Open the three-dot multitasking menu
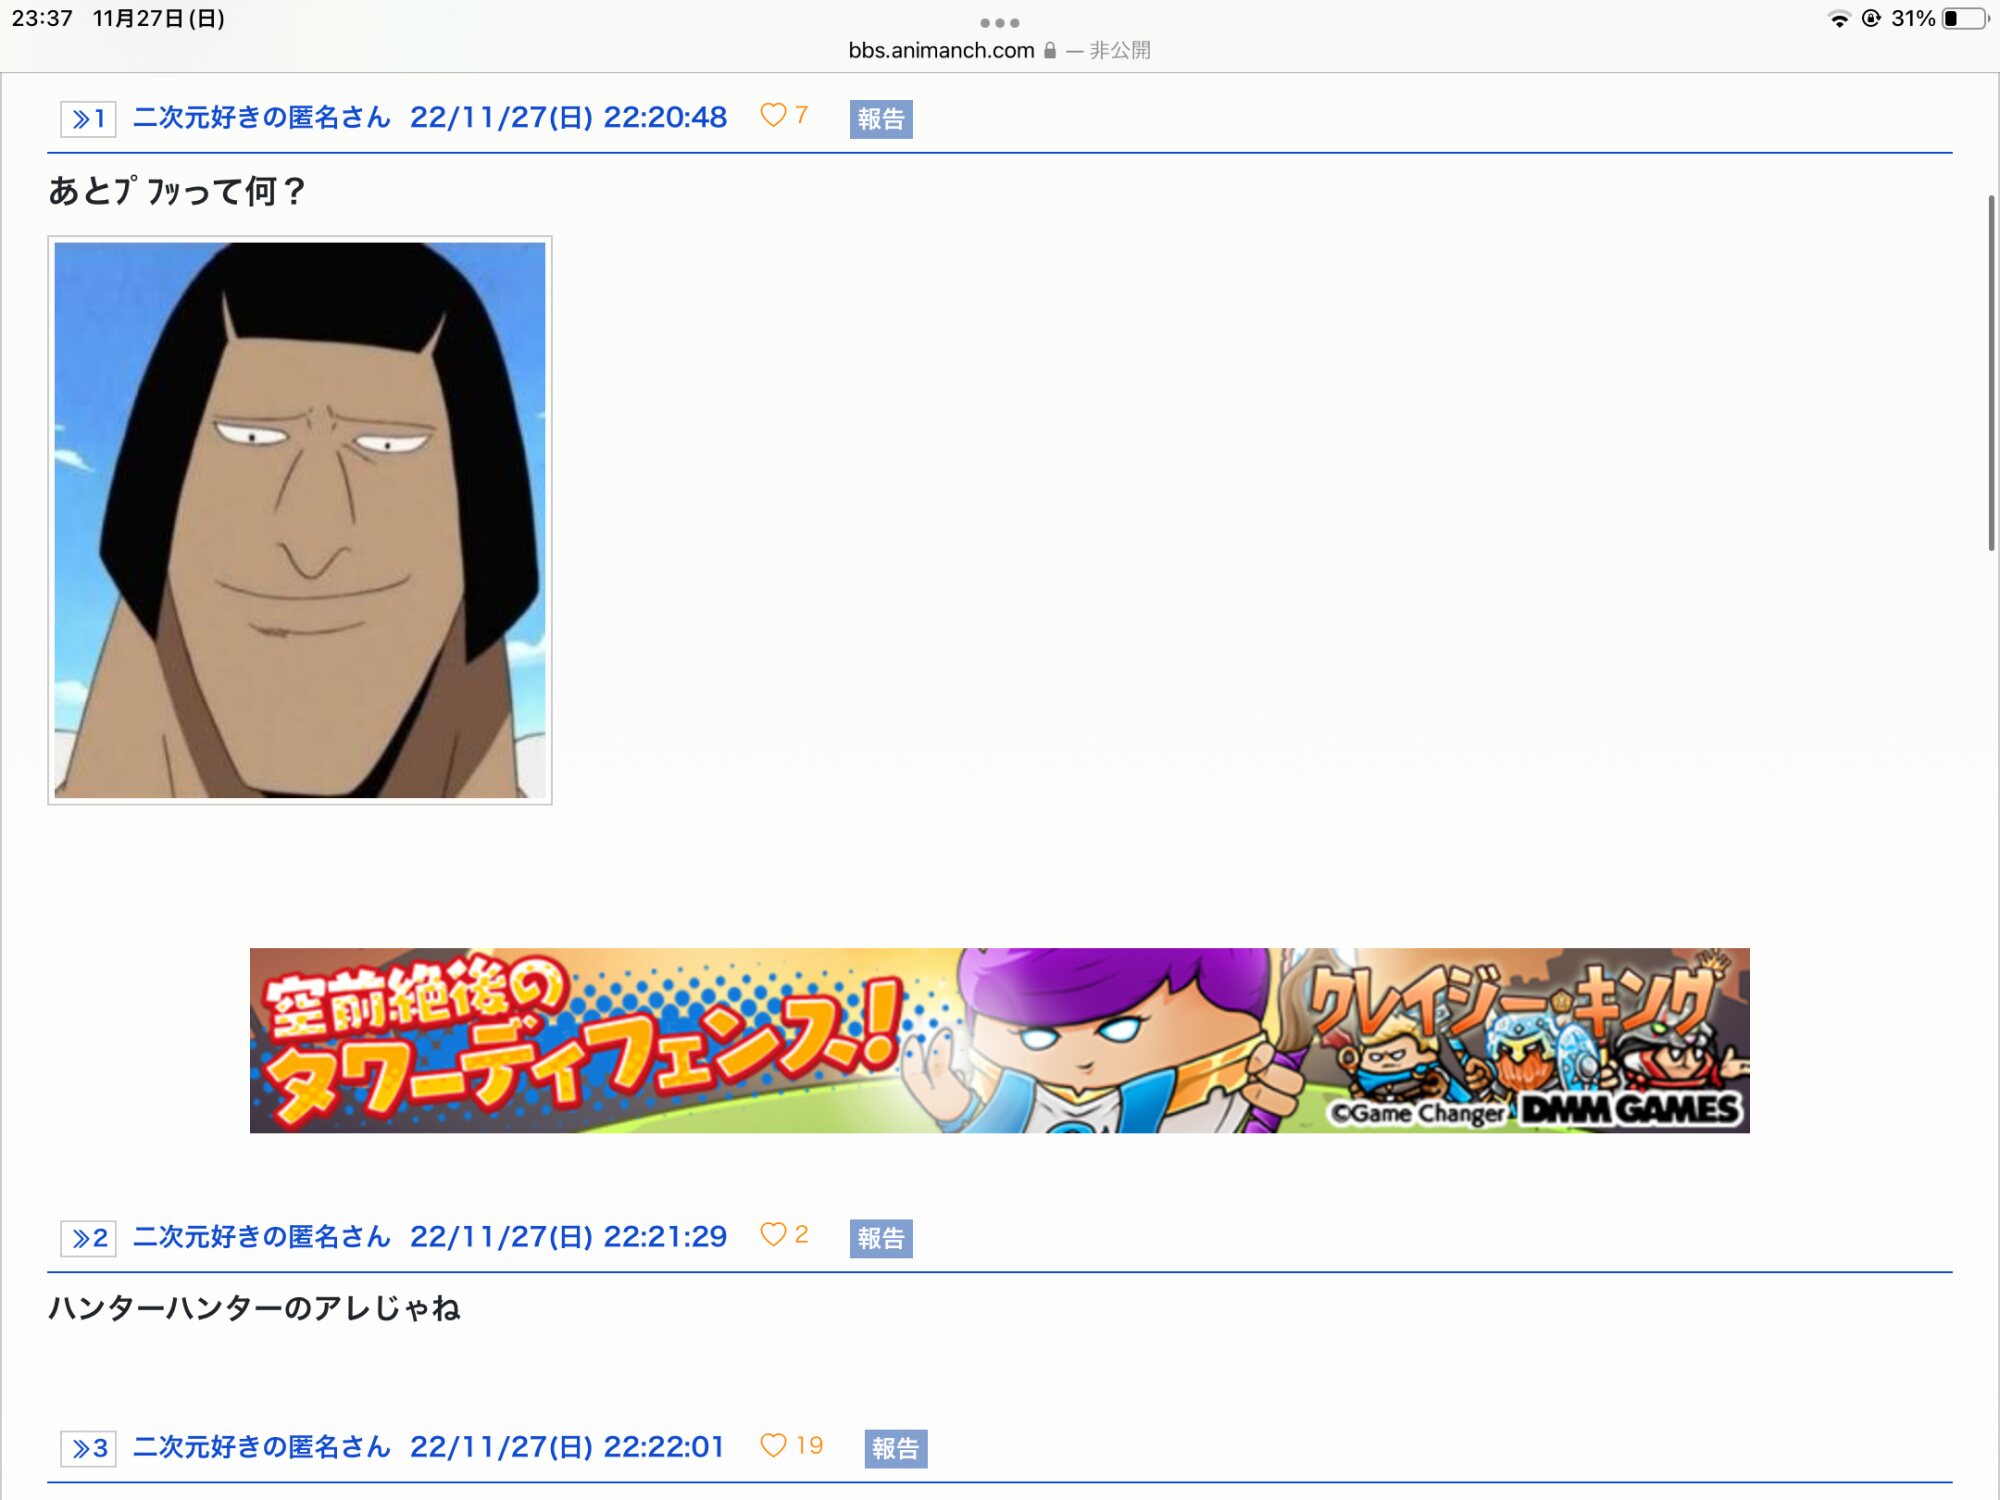The width and height of the screenshot is (2000, 1500). [x=999, y=23]
